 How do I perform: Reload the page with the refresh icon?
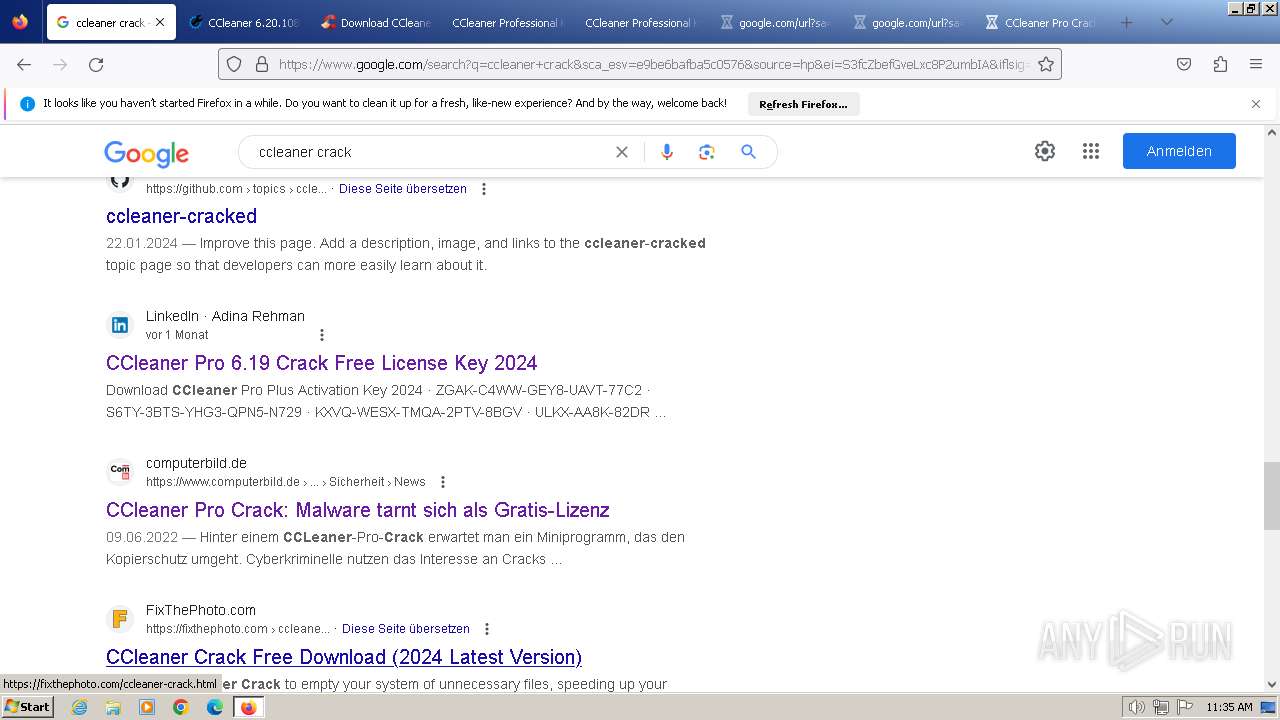click(x=96, y=64)
